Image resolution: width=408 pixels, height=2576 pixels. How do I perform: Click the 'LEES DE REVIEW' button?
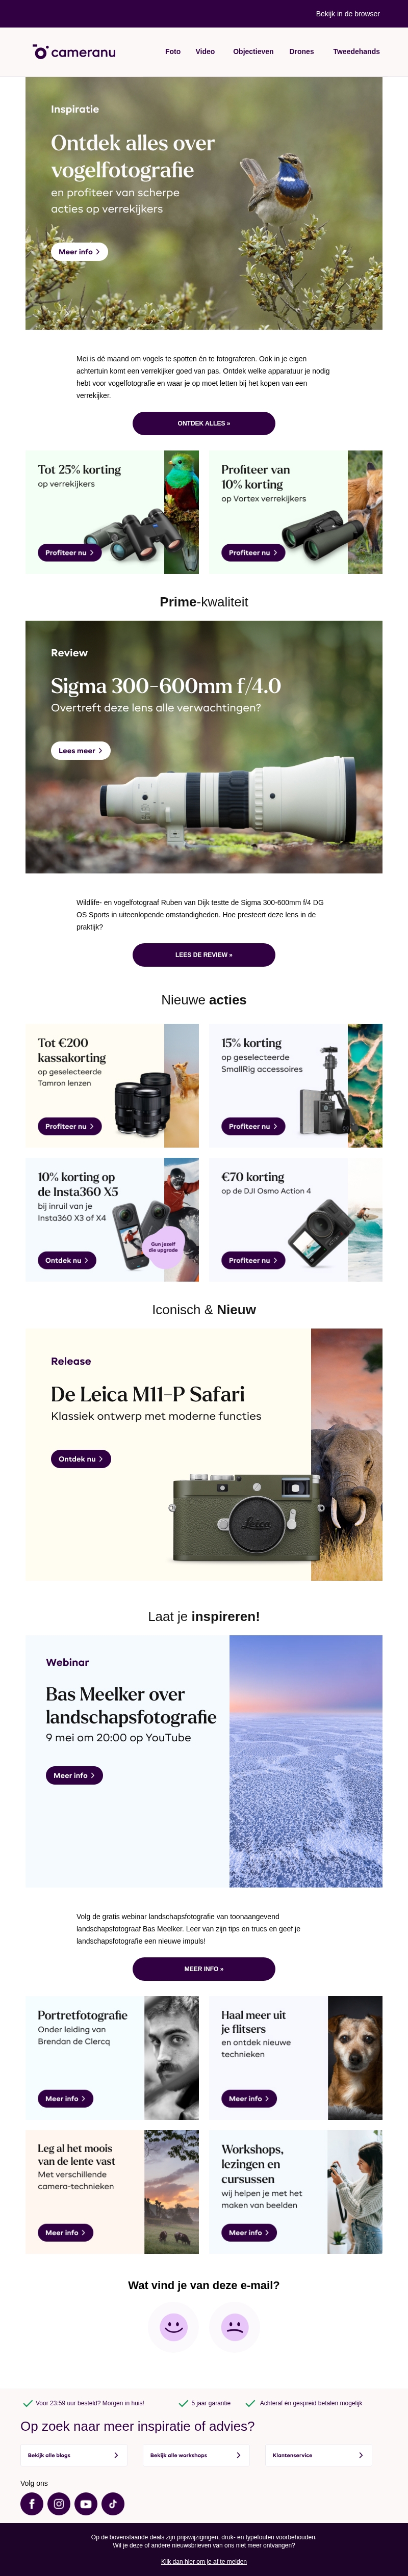click(x=204, y=954)
